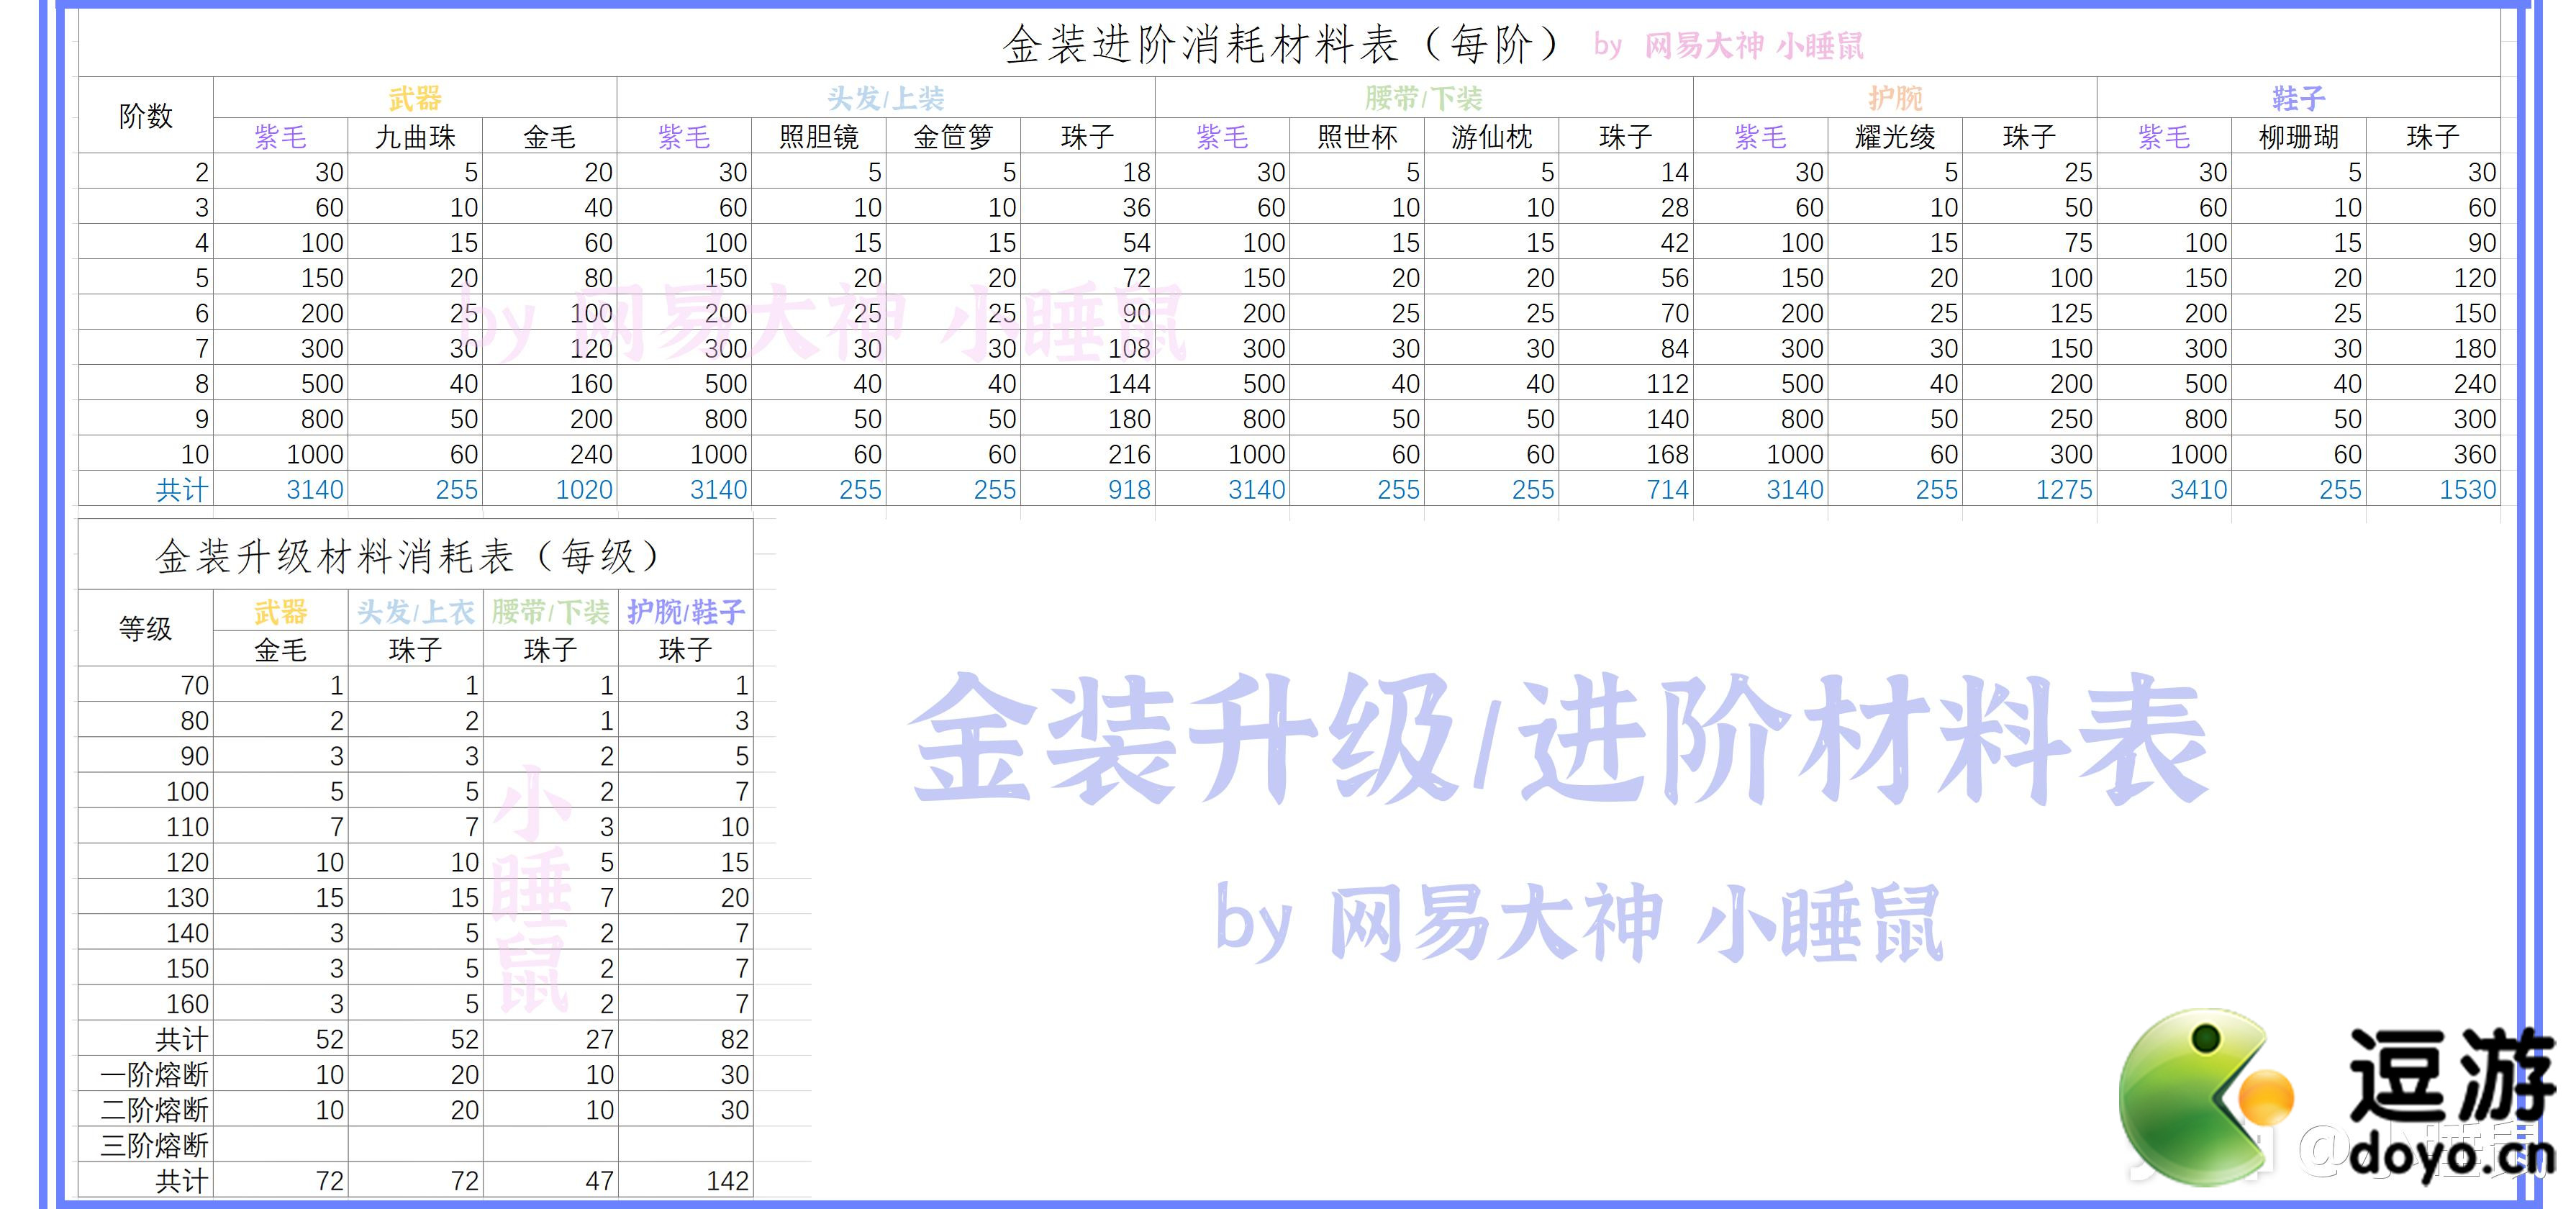Select the "头发/上装" group header
Image resolution: width=2576 pixels, height=1209 pixels.
pyautogui.click(x=886, y=98)
